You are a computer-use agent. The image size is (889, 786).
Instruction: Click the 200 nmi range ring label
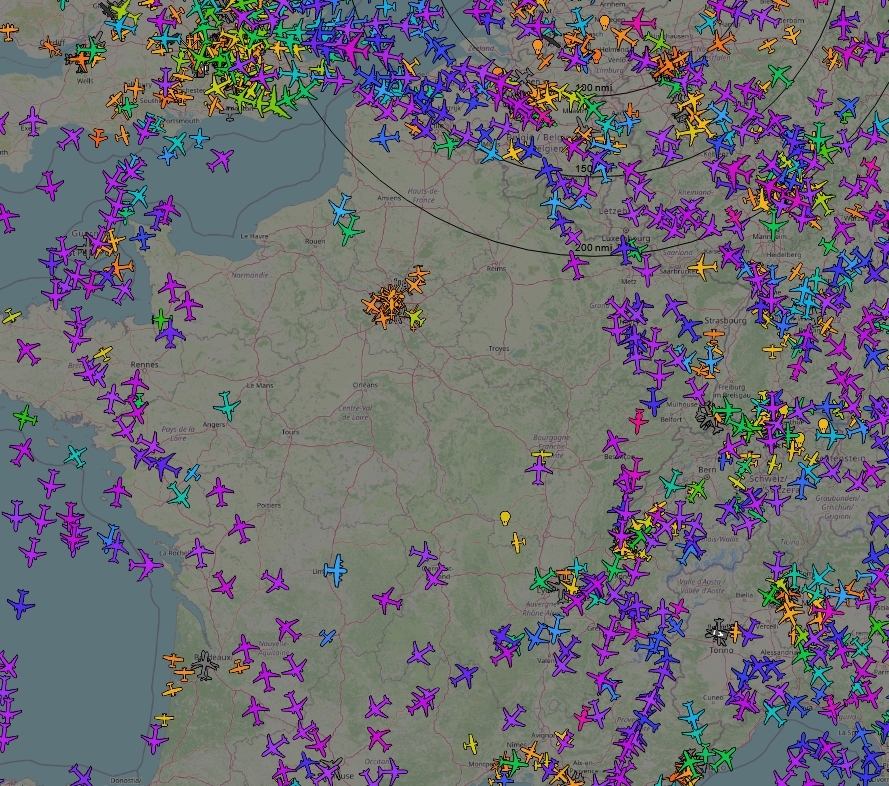(x=593, y=248)
